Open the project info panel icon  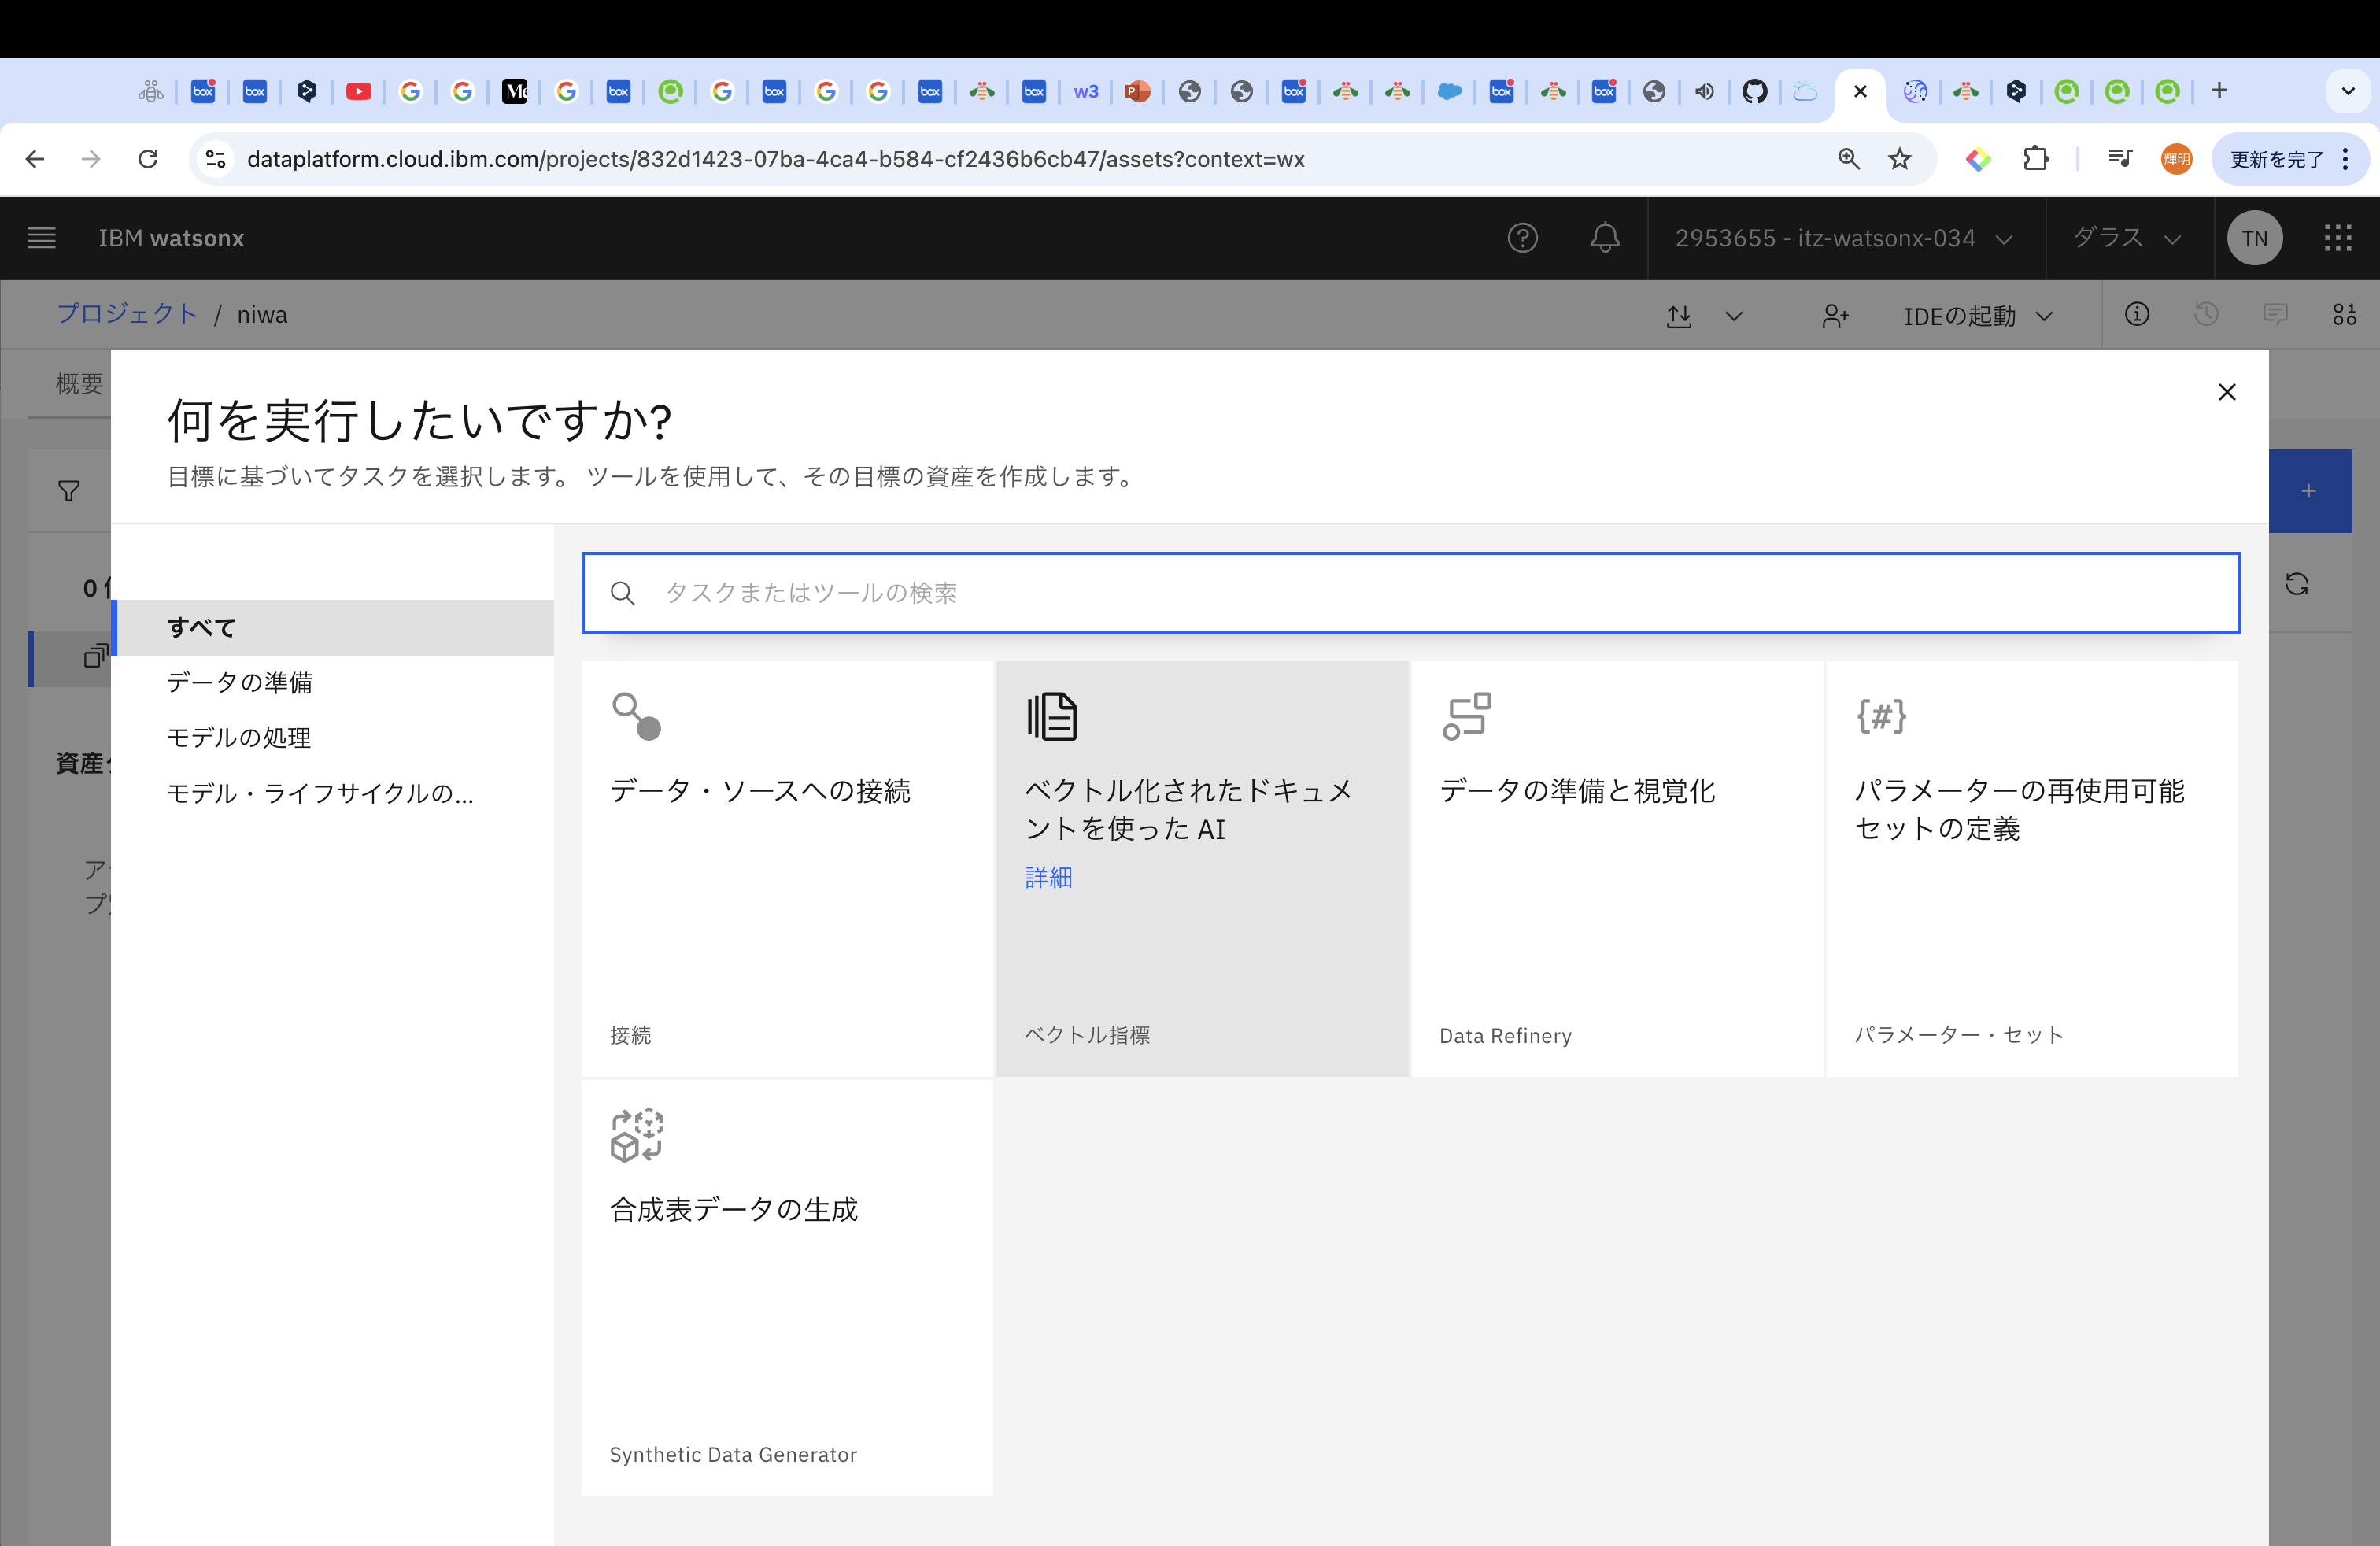2136,315
